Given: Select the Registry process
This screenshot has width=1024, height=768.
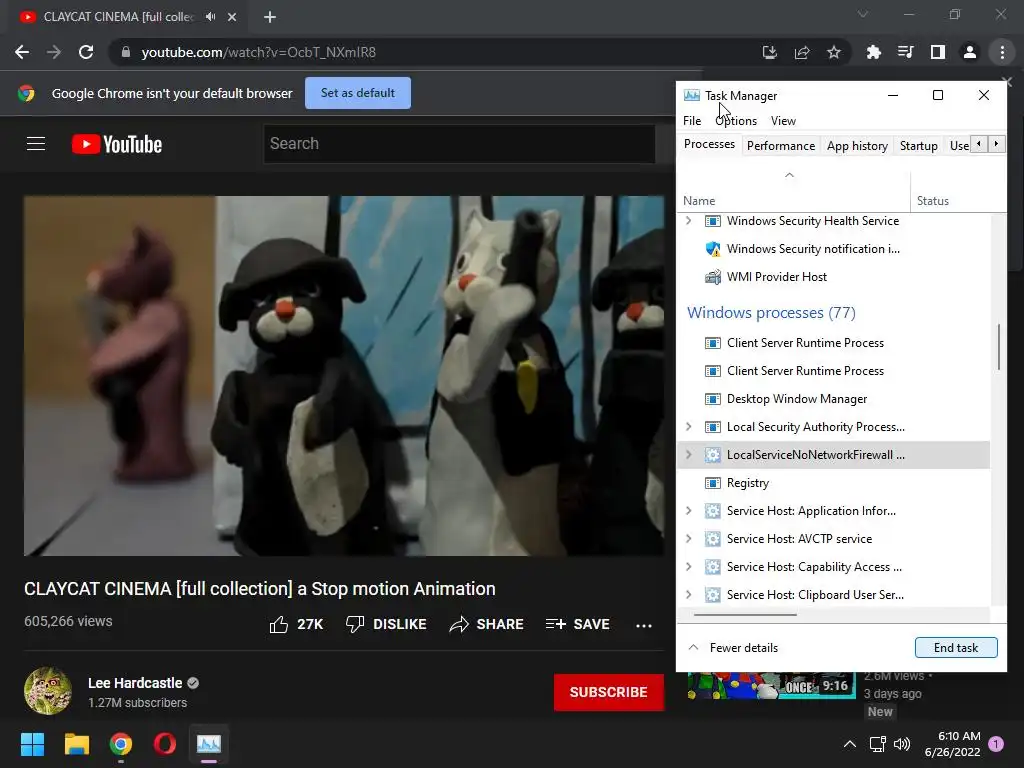Looking at the screenshot, I should tap(833, 483).
